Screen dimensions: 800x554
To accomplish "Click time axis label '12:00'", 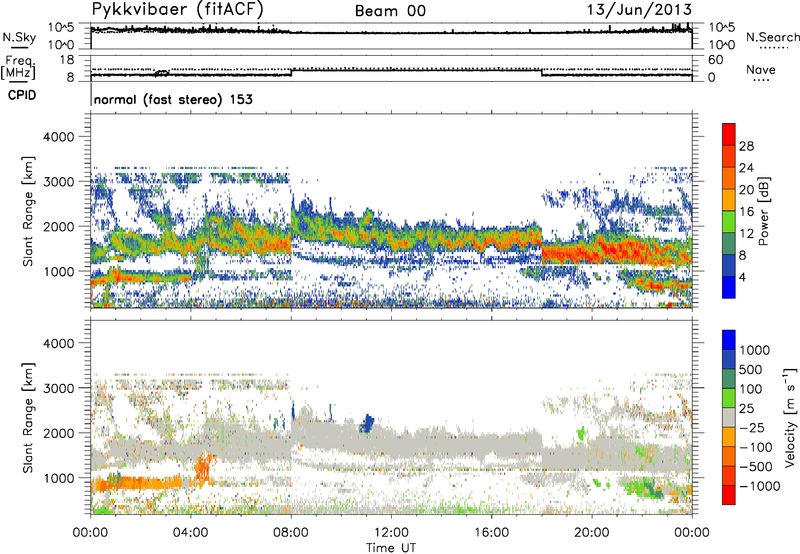I will tap(391, 533).
